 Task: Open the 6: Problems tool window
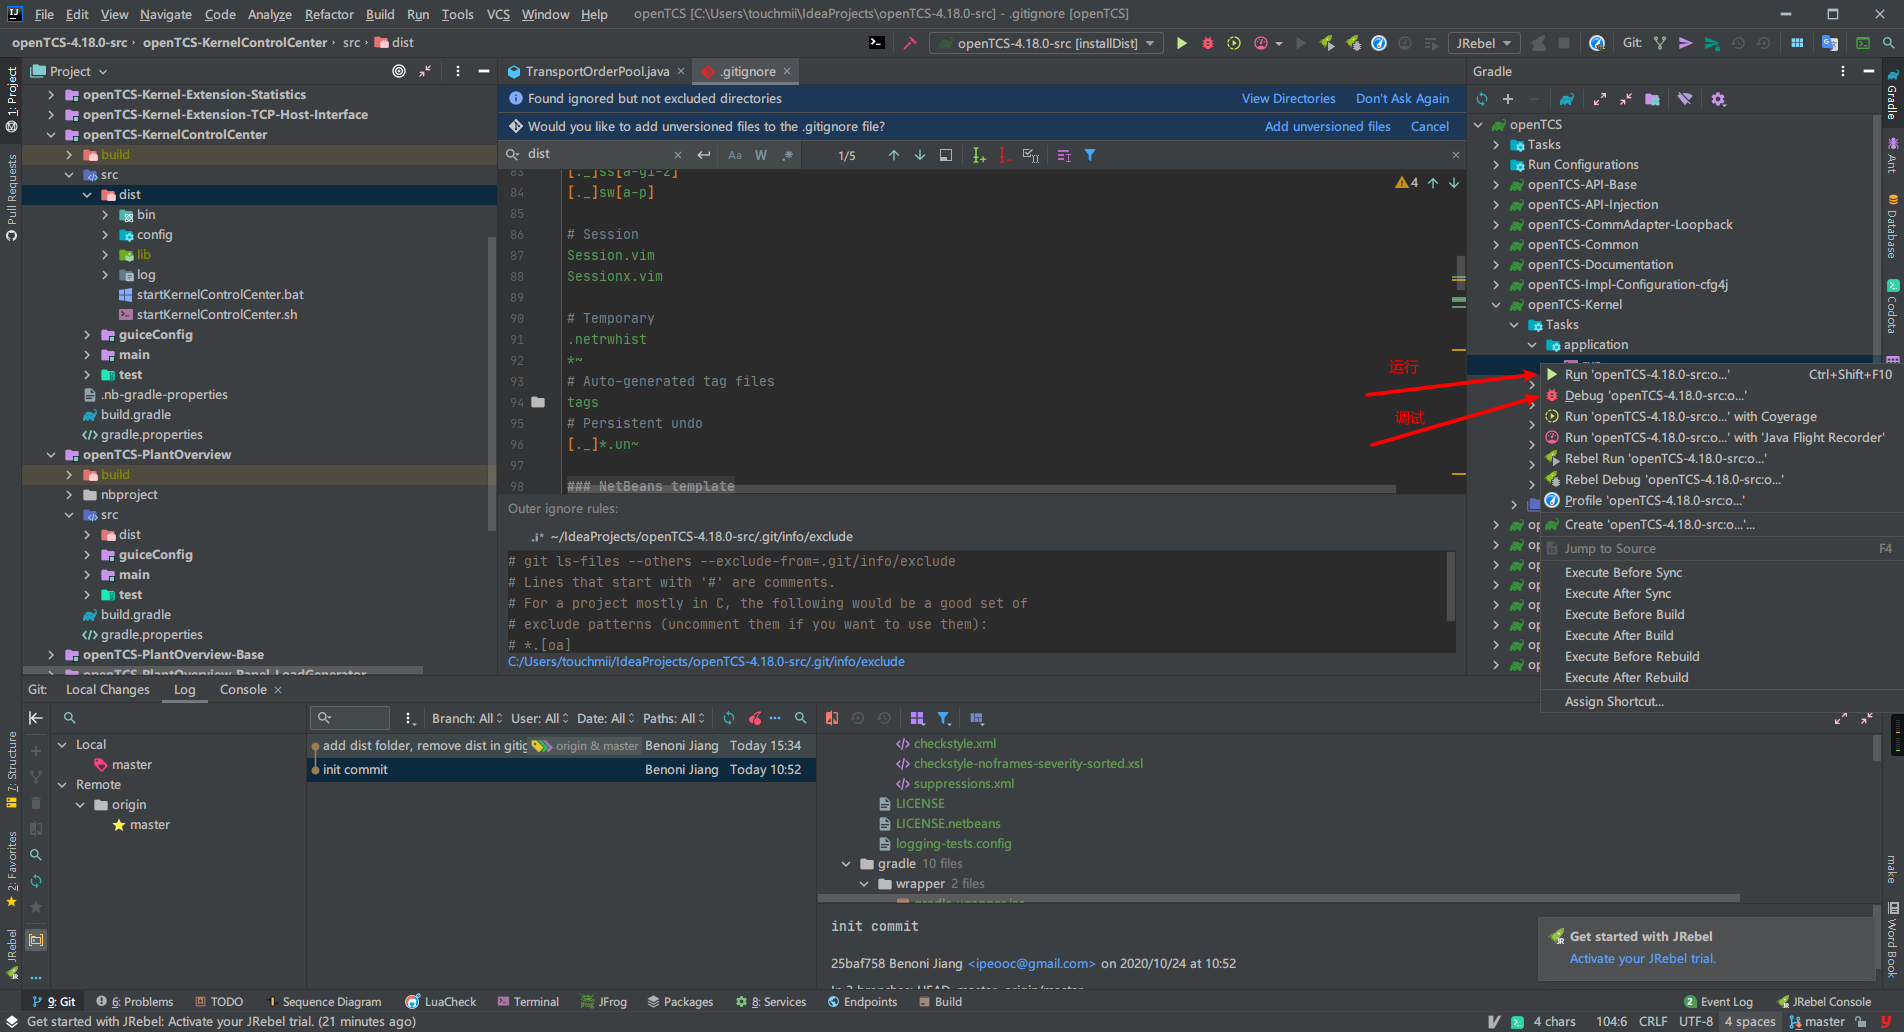point(134,1001)
